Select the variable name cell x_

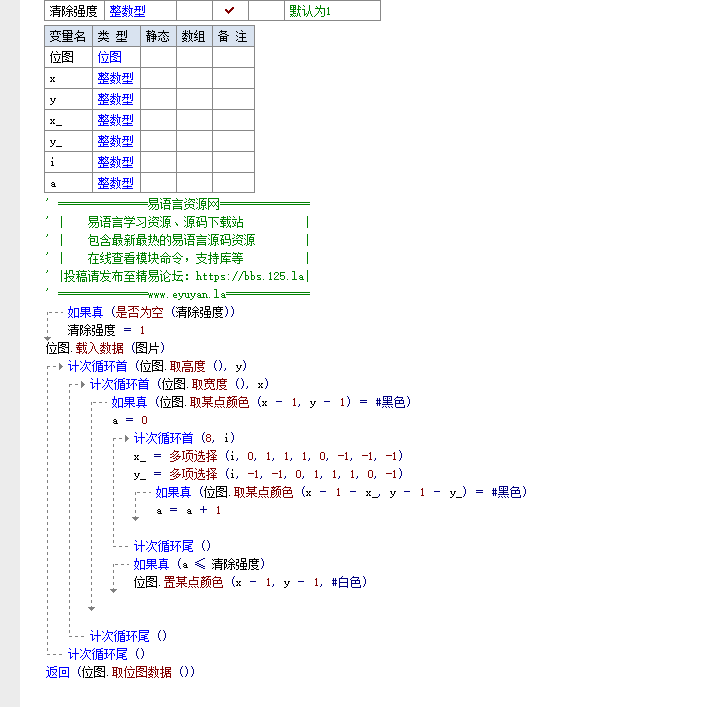68,120
